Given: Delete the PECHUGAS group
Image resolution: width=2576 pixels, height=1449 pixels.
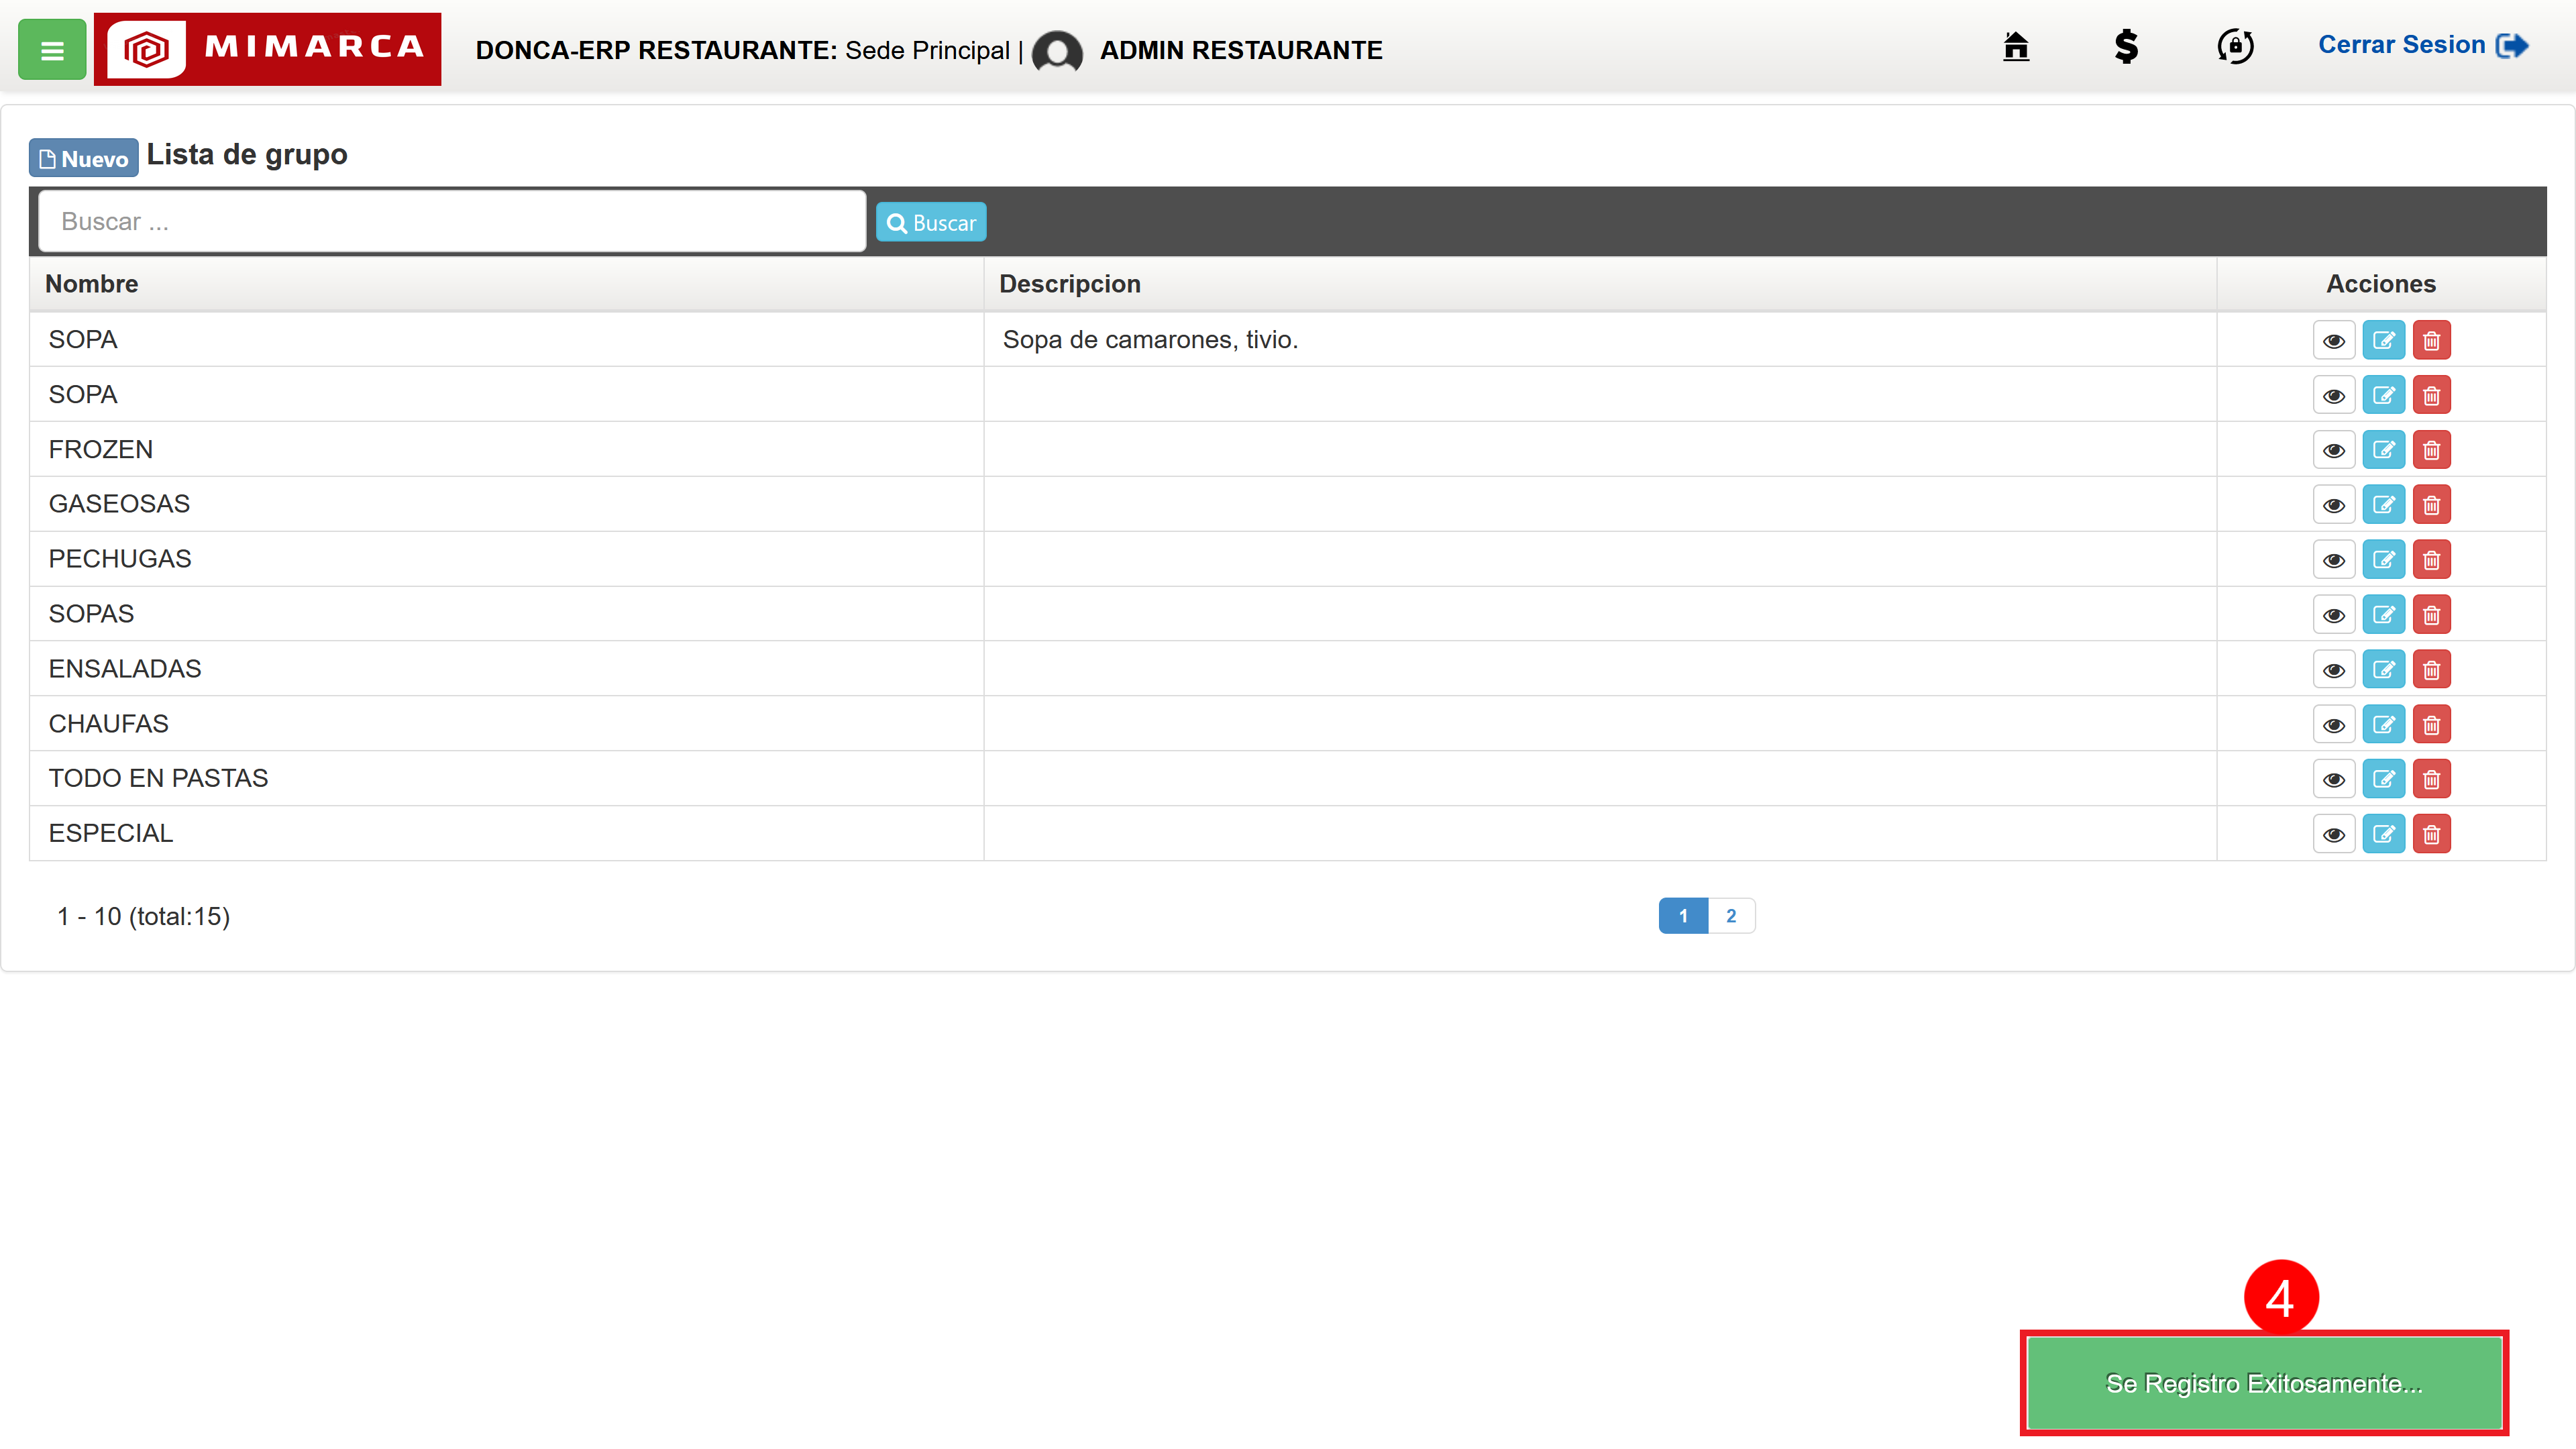Looking at the screenshot, I should [2432, 560].
